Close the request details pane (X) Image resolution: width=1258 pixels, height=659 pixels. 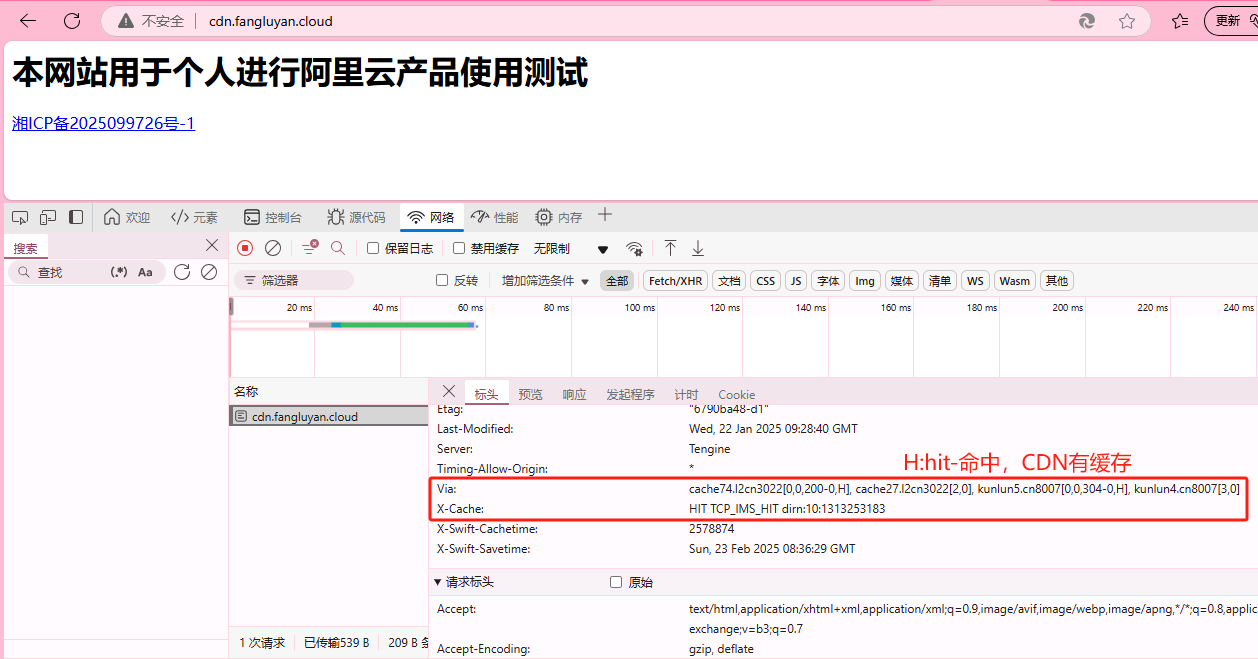coord(449,391)
